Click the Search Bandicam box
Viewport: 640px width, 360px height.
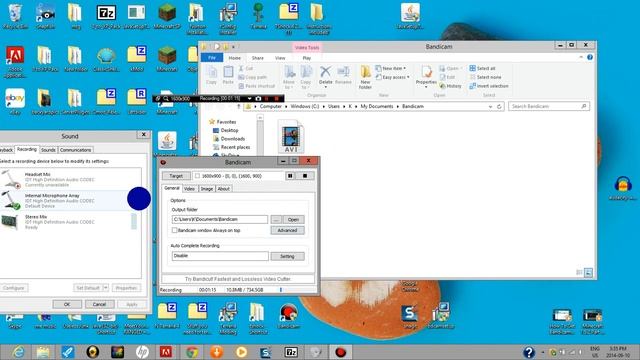[x=549, y=106]
